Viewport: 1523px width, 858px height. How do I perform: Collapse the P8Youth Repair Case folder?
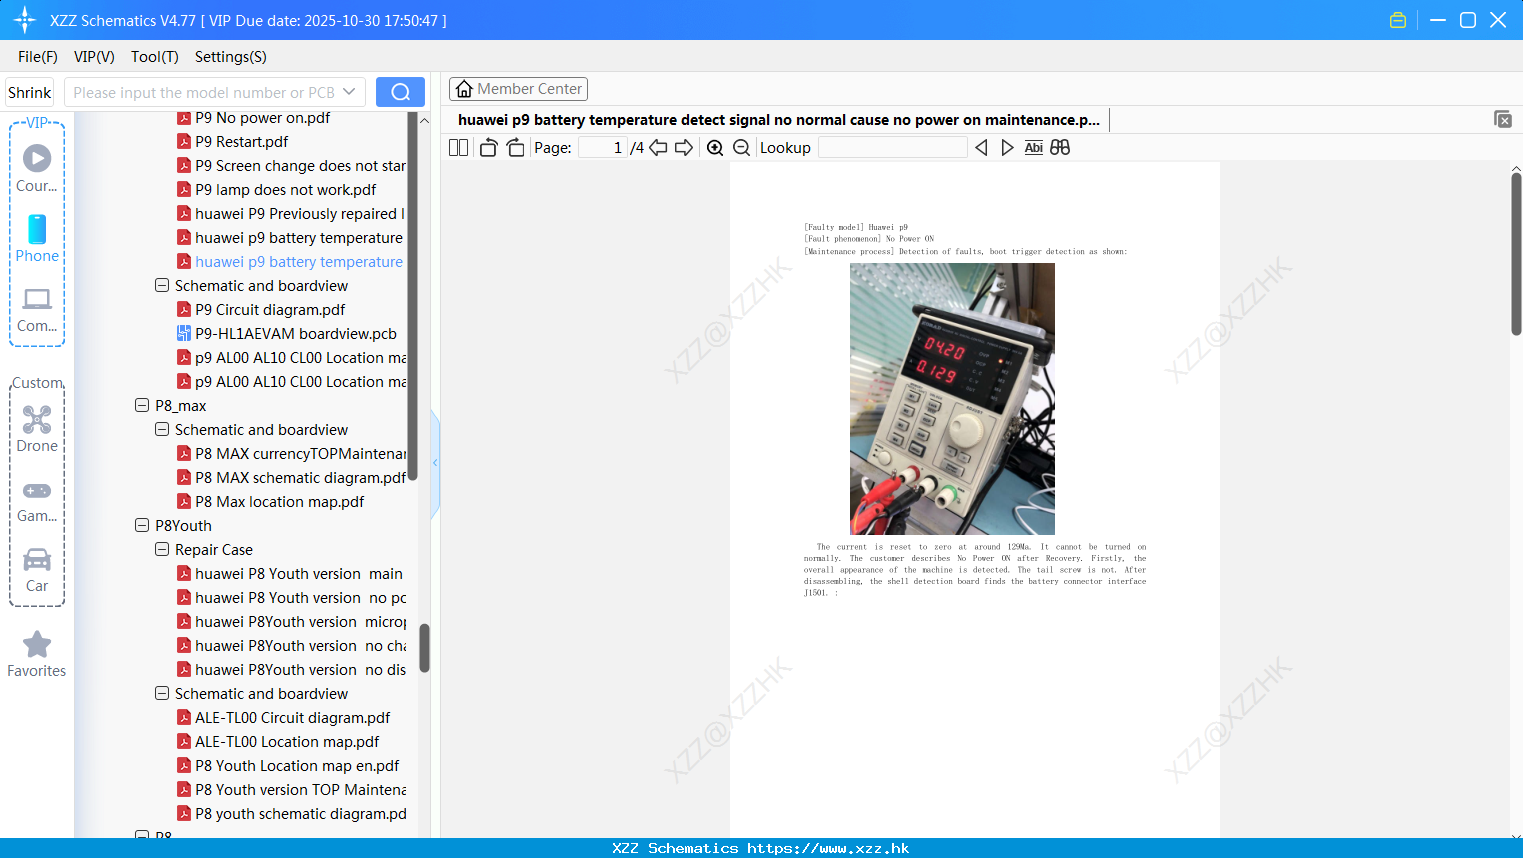coord(162,549)
